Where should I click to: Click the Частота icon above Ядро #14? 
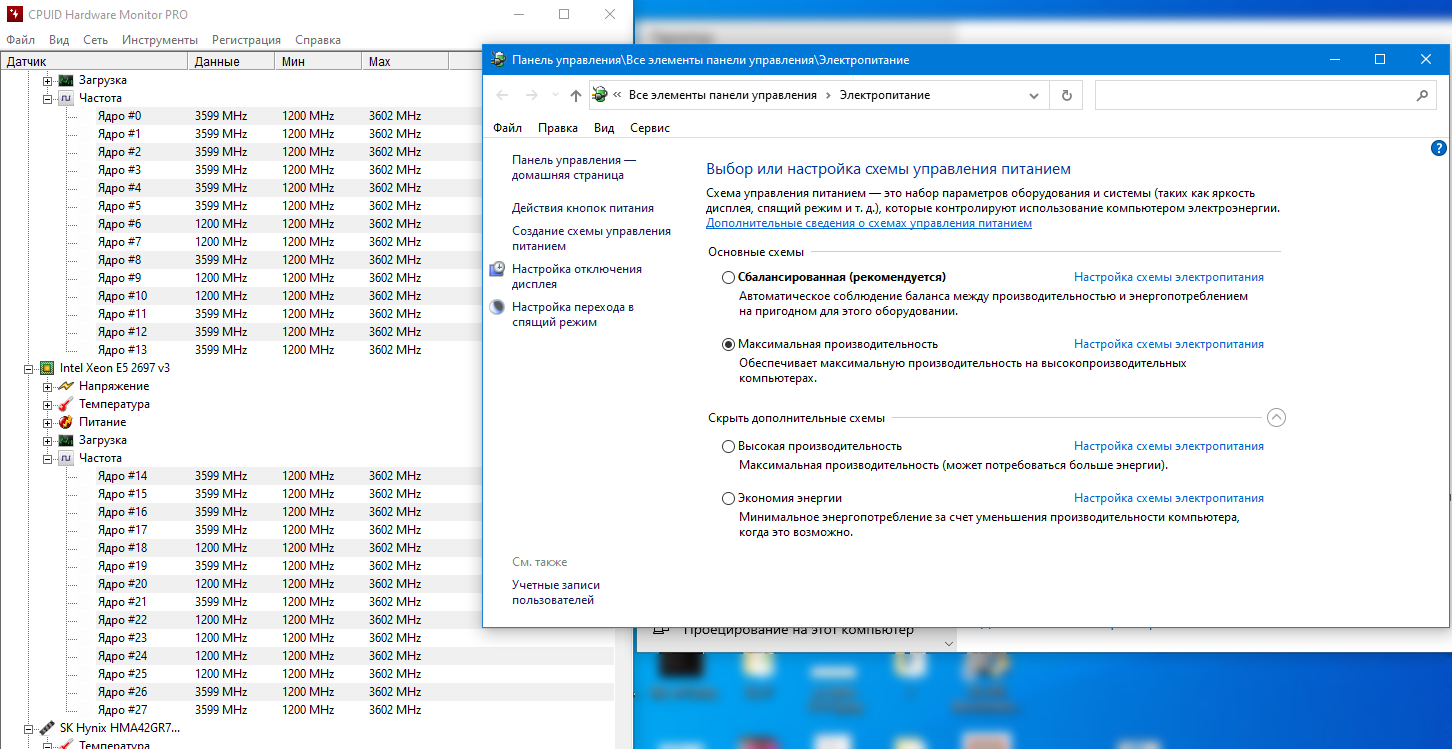(x=66, y=458)
